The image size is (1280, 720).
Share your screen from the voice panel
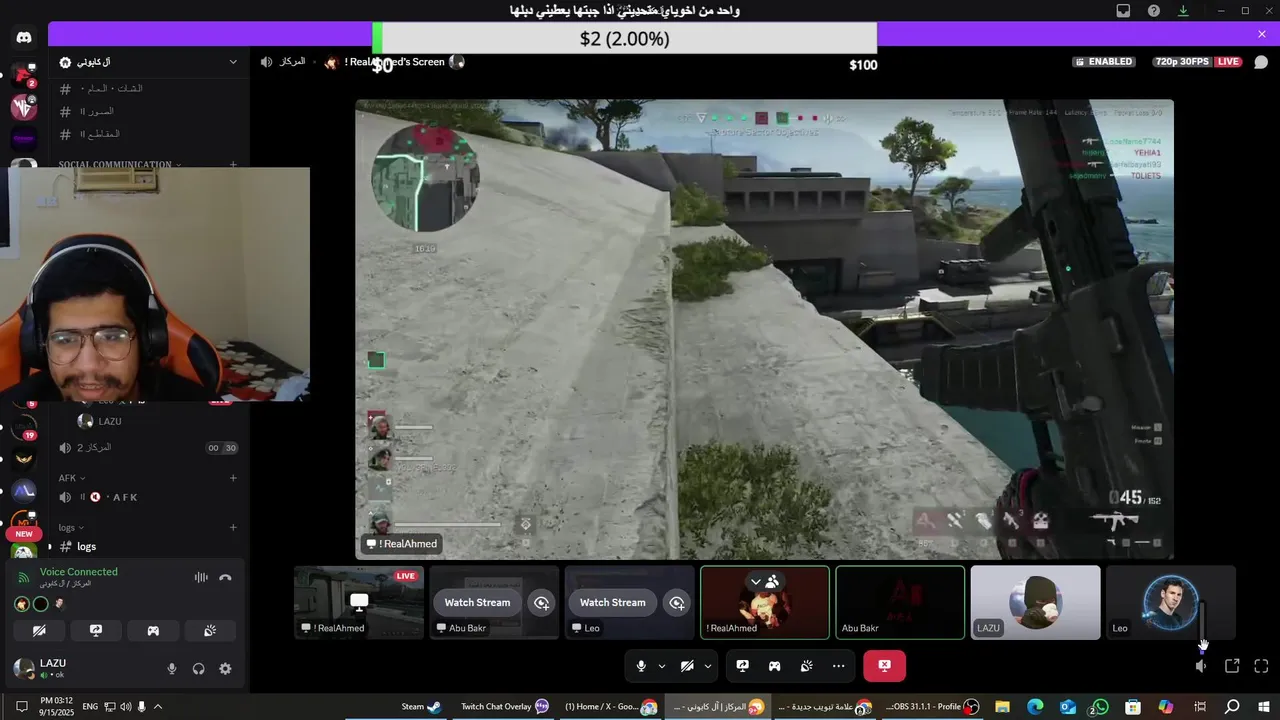coord(96,631)
